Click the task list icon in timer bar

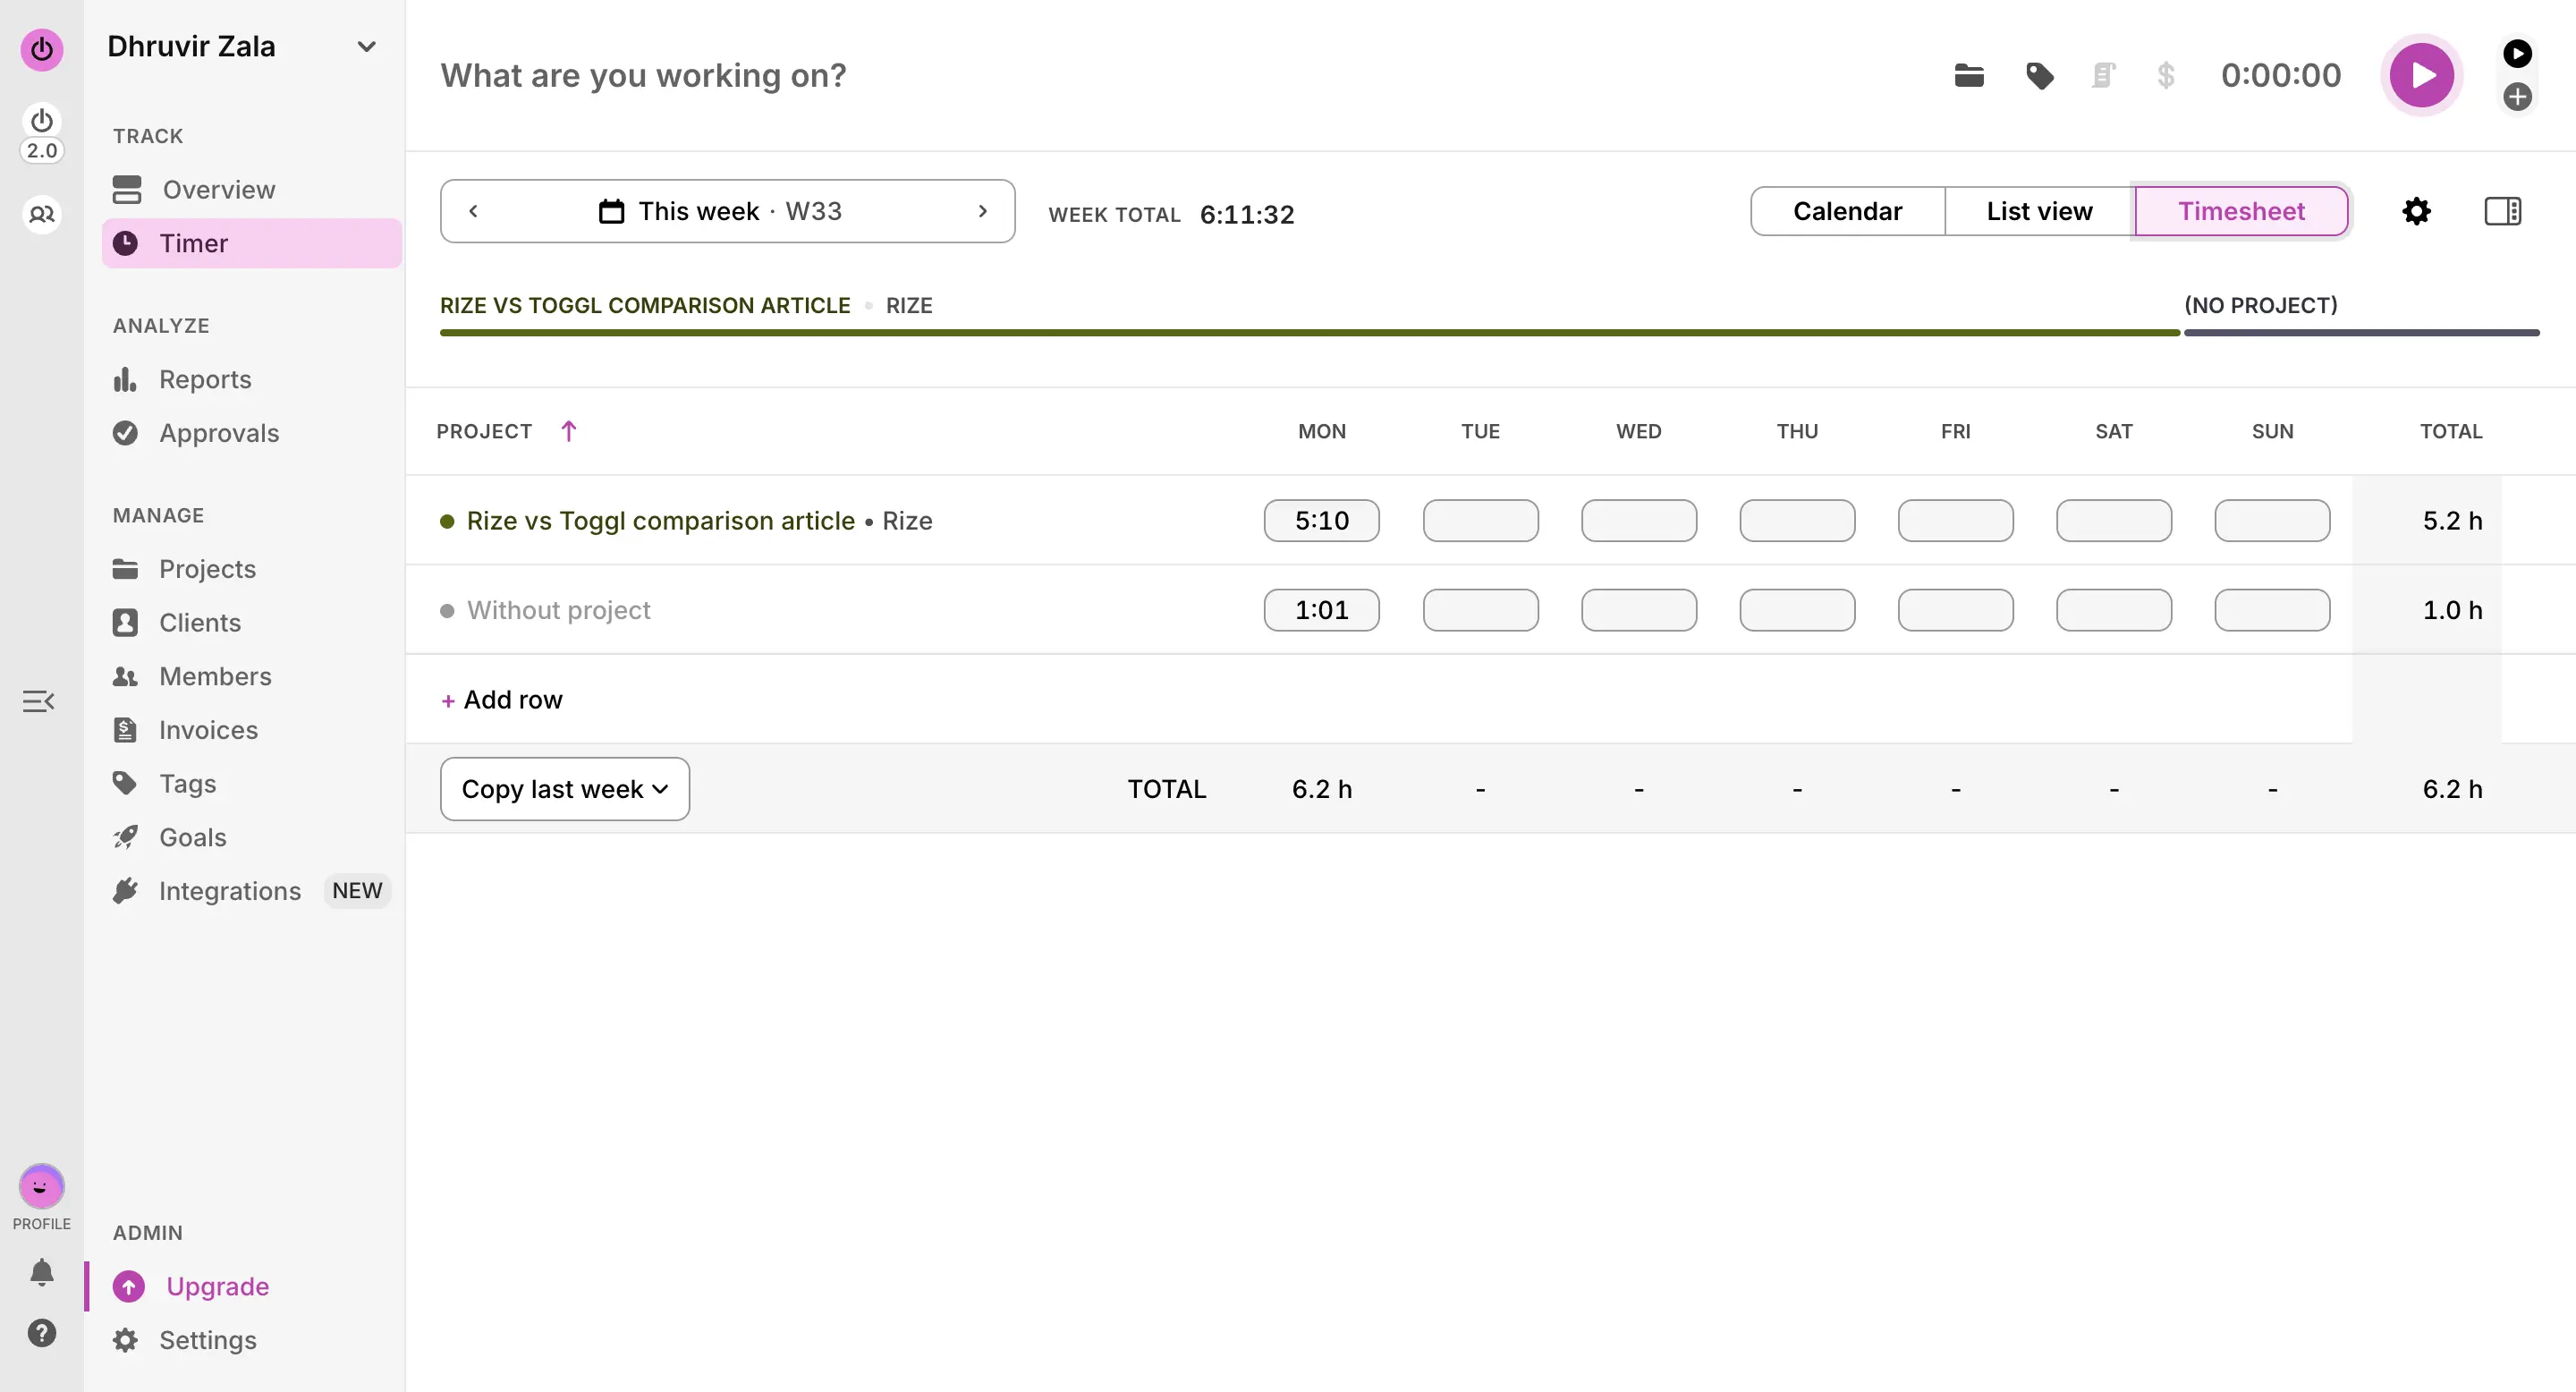click(x=2104, y=75)
